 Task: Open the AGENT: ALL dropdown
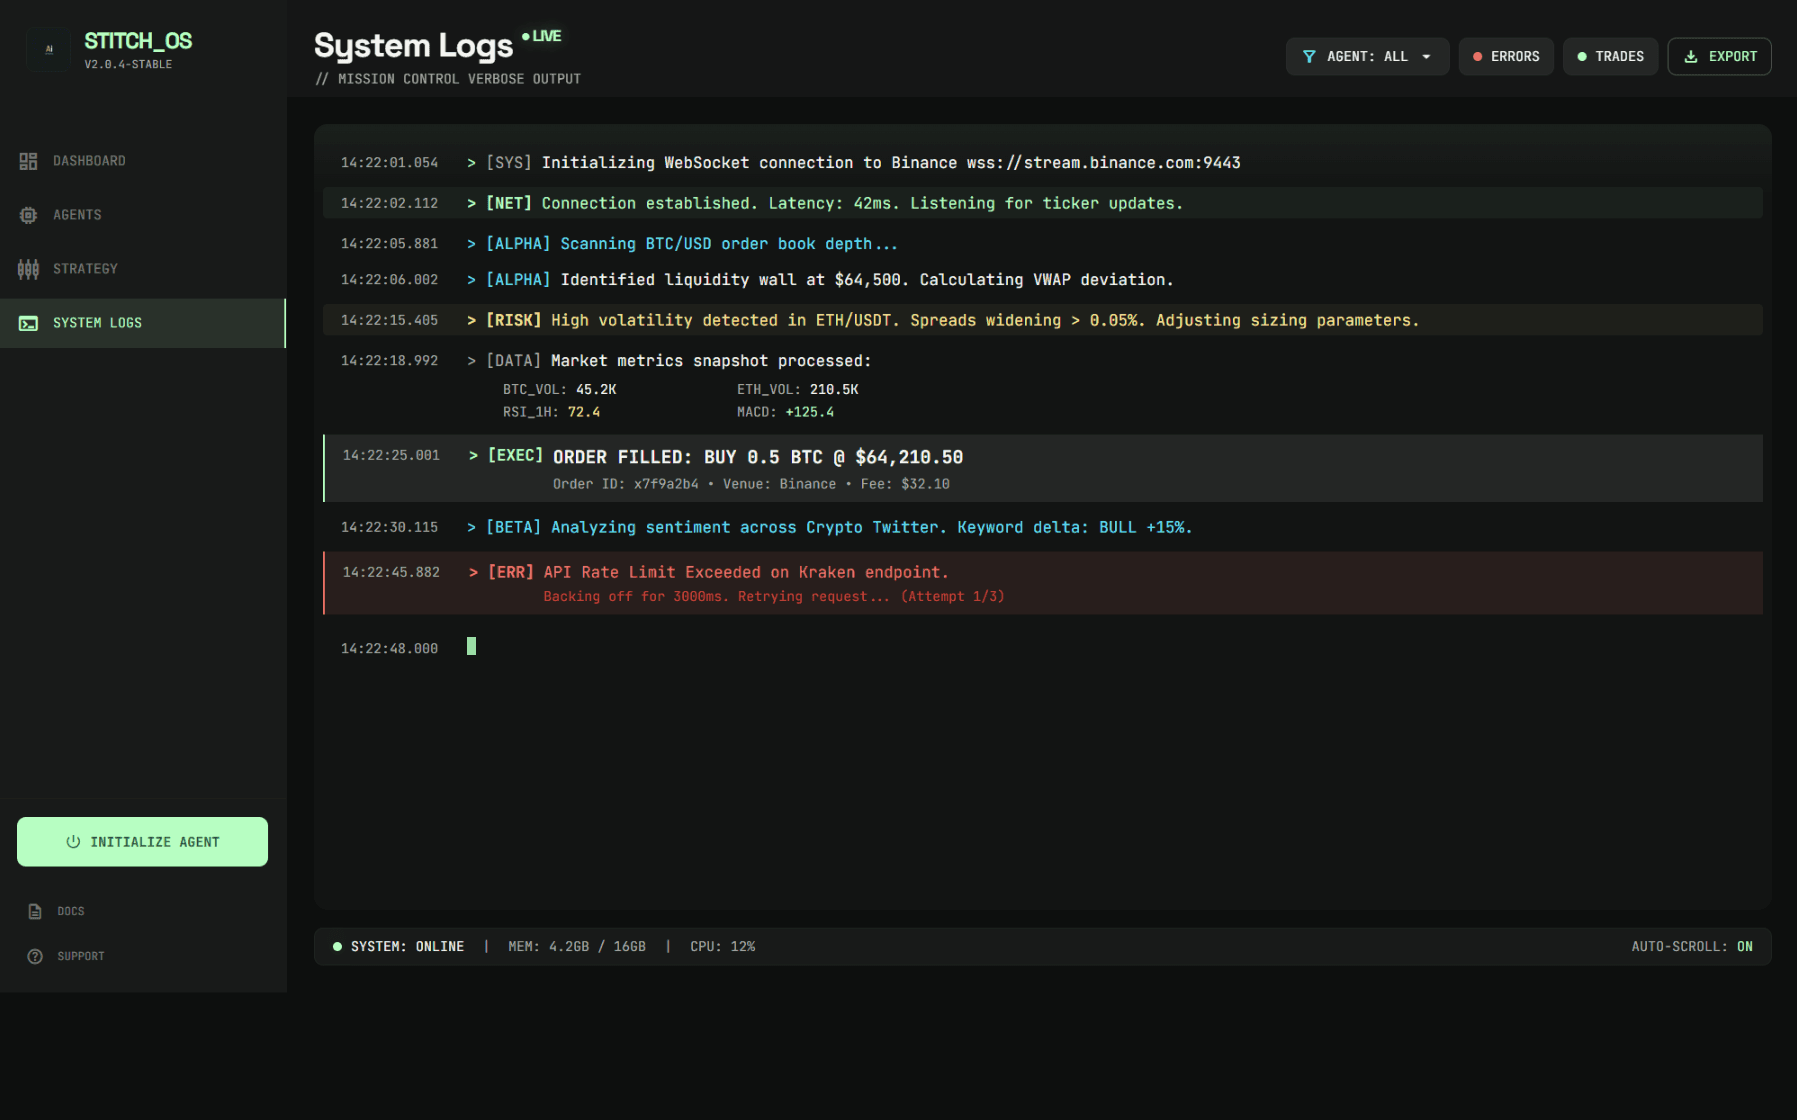point(1367,56)
